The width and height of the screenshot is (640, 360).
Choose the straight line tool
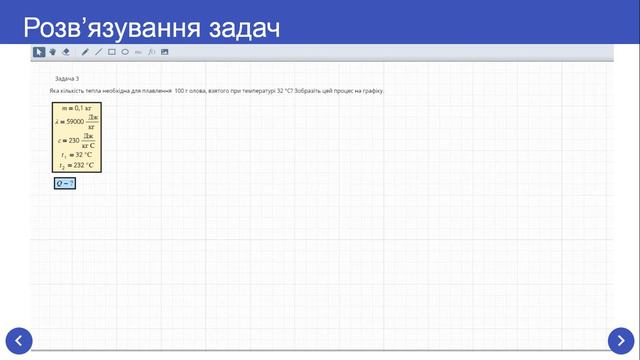98,52
